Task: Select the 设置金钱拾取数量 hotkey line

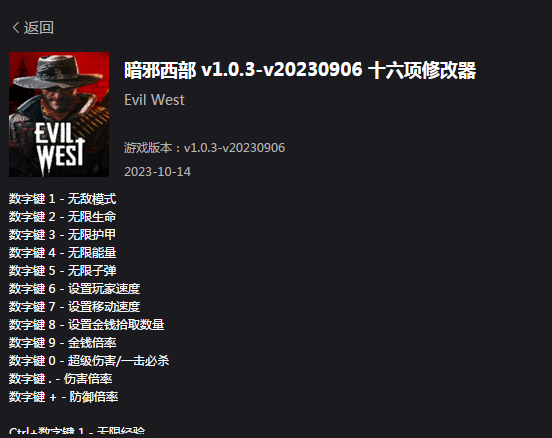Action: pyautogui.click(x=87, y=325)
